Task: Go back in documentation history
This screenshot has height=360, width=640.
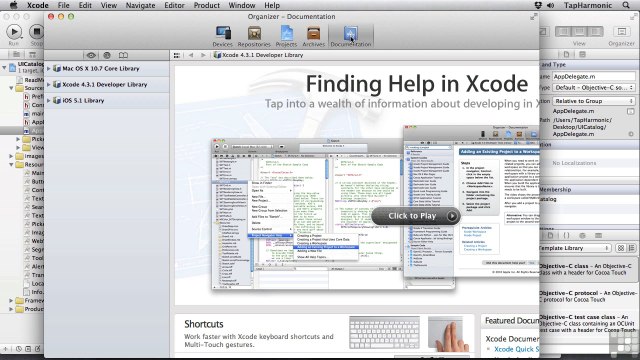Action: pyautogui.click(x=191, y=55)
